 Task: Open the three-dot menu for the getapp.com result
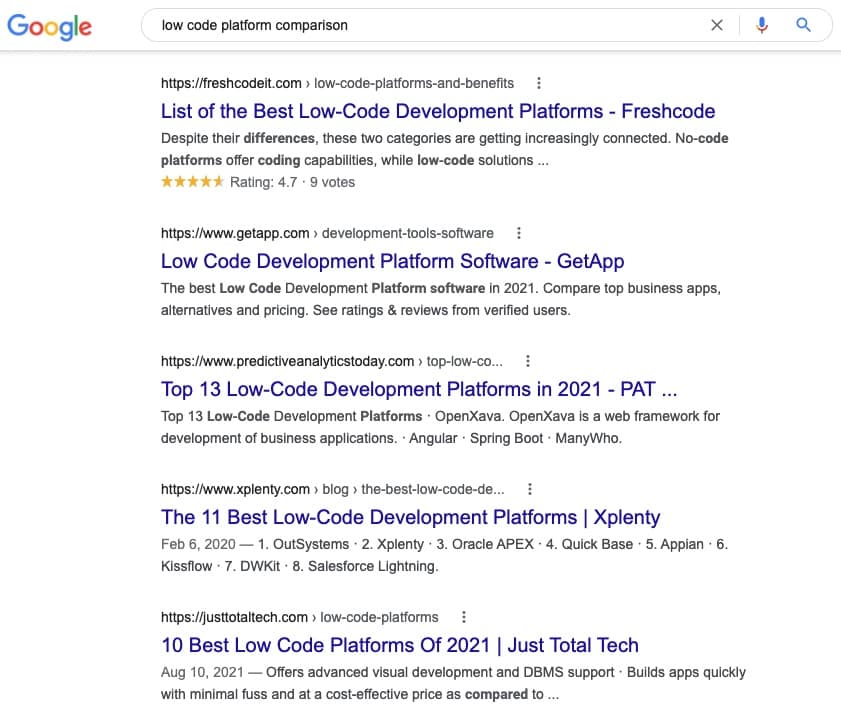click(x=518, y=233)
